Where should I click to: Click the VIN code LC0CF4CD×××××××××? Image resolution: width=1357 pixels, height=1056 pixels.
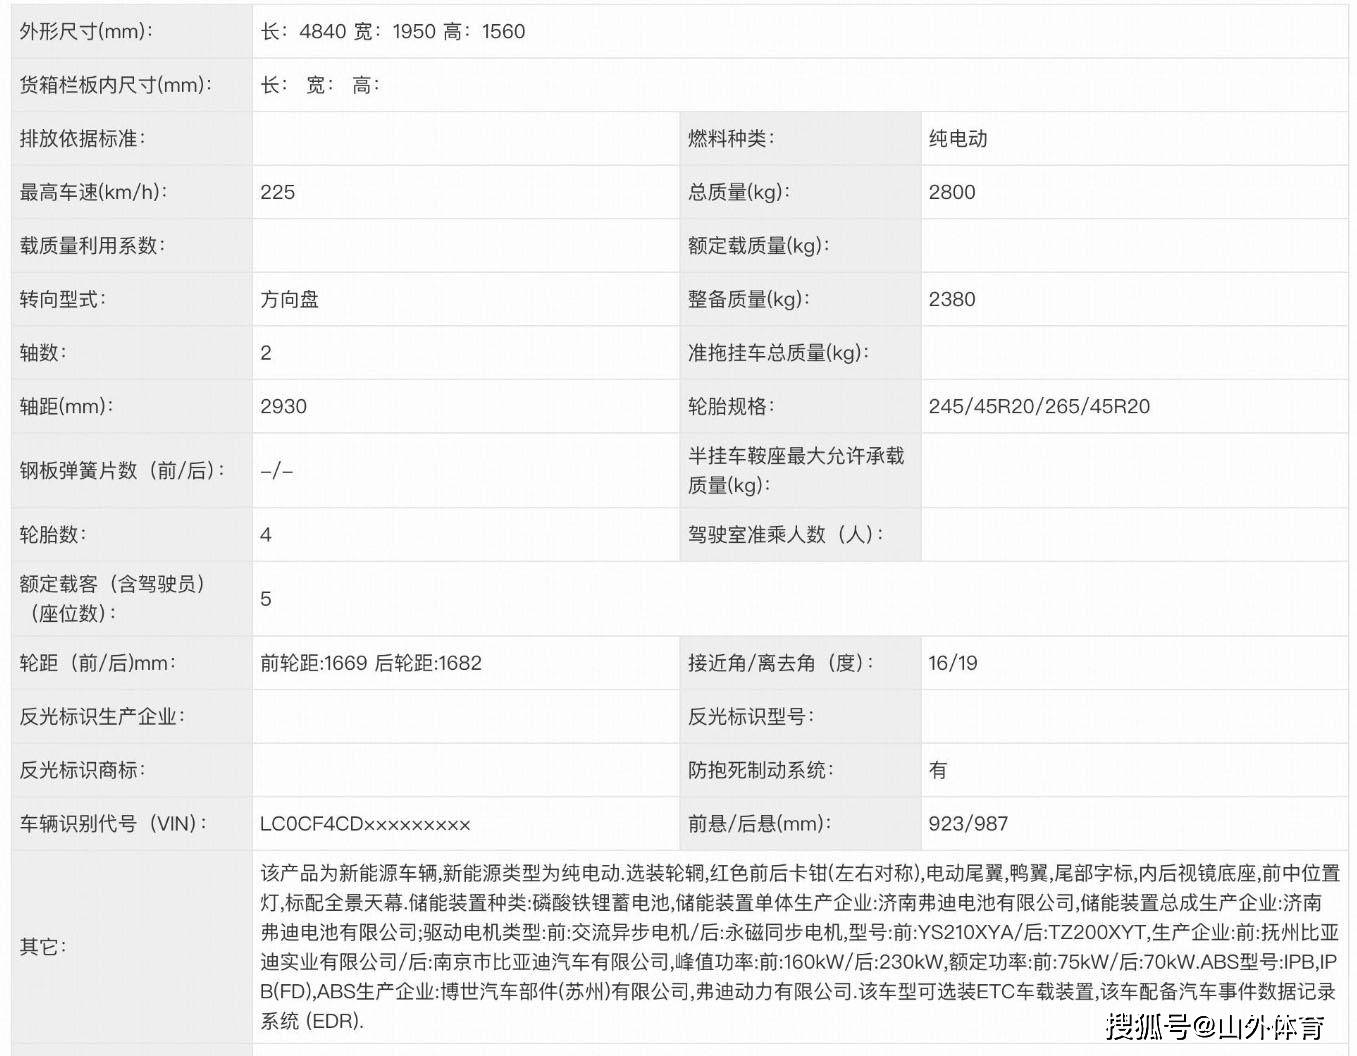click(x=365, y=824)
